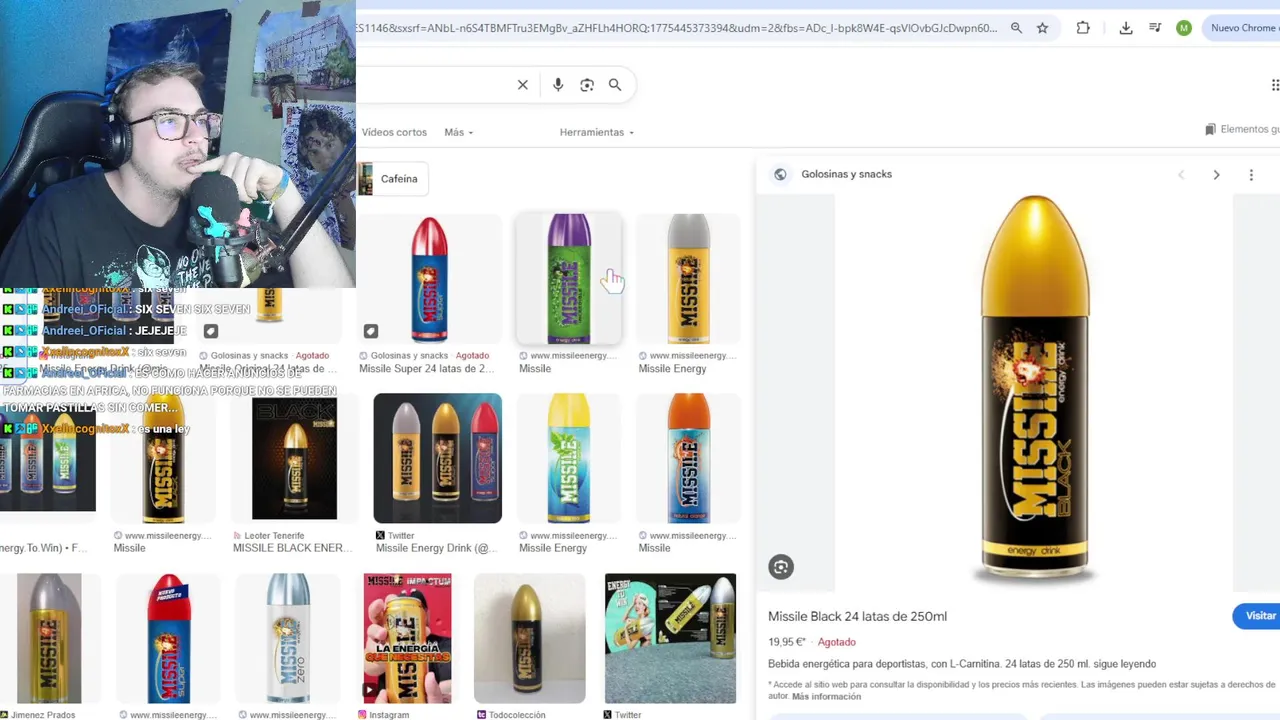Open the Chrome downloads icon

coord(1126,28)
